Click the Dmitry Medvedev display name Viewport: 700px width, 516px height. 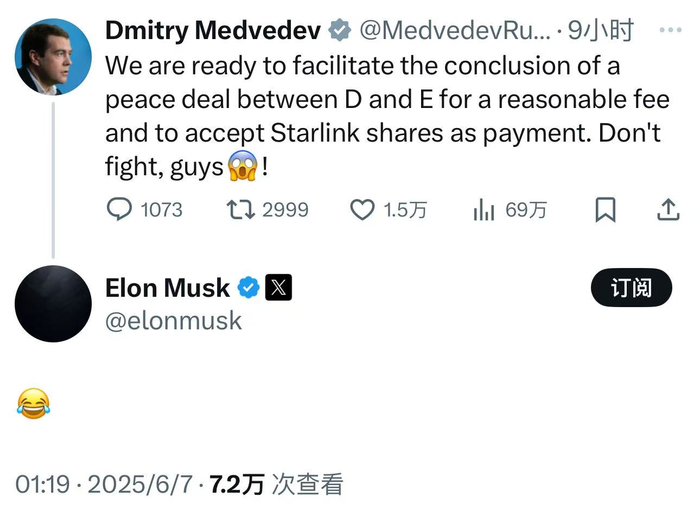tap(212, 31)
